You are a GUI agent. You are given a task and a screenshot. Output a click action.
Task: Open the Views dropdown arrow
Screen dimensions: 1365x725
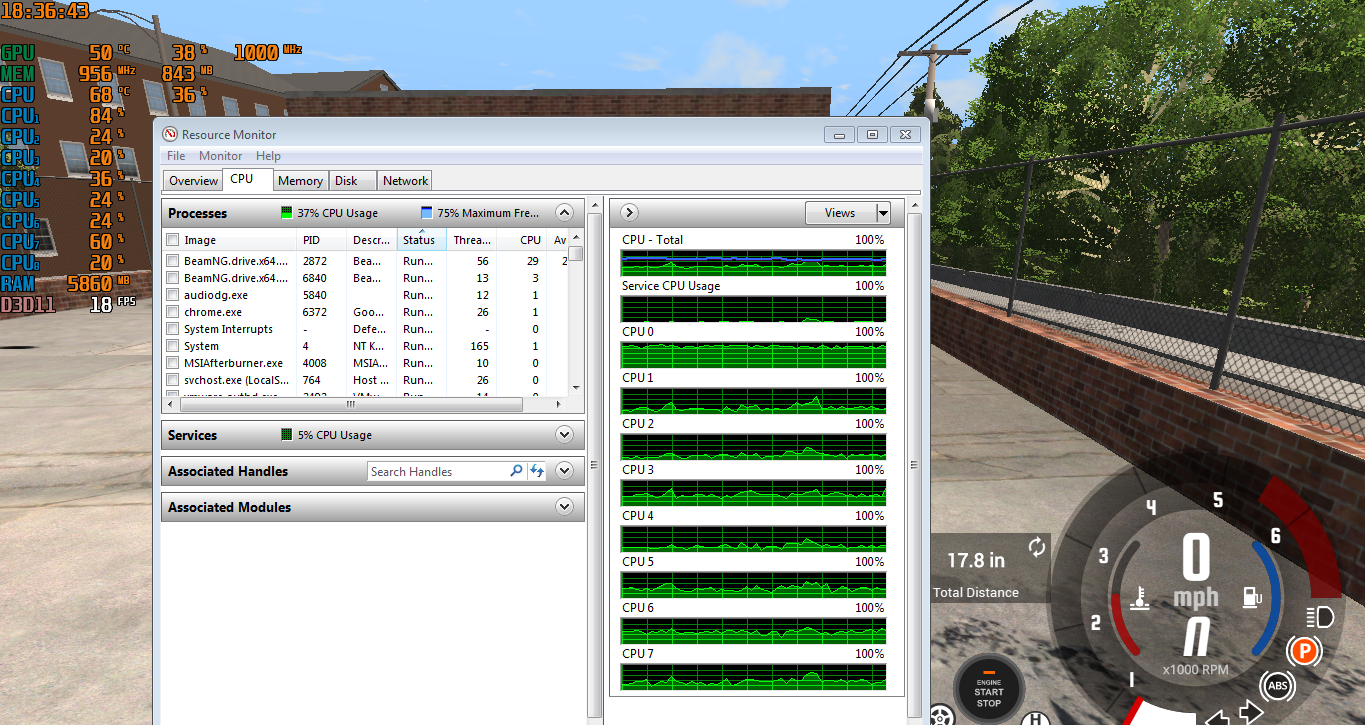[x=883, y=213]
